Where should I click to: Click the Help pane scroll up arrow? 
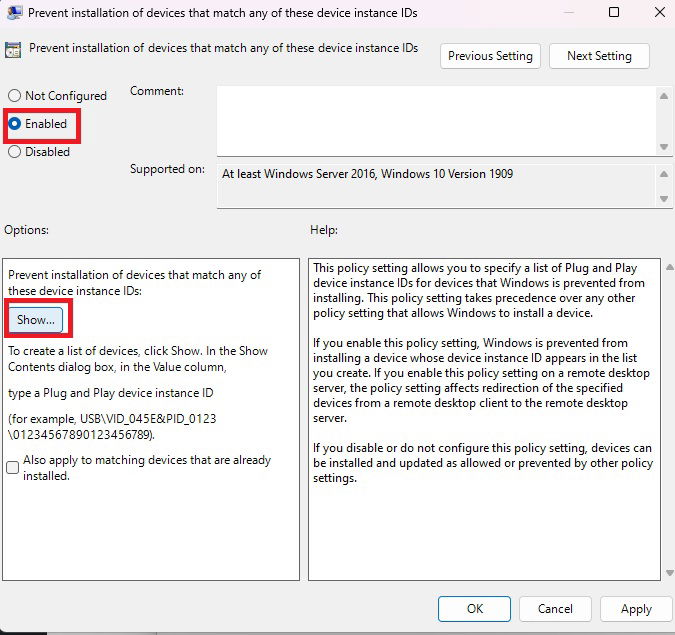click(x=670, y=267)
